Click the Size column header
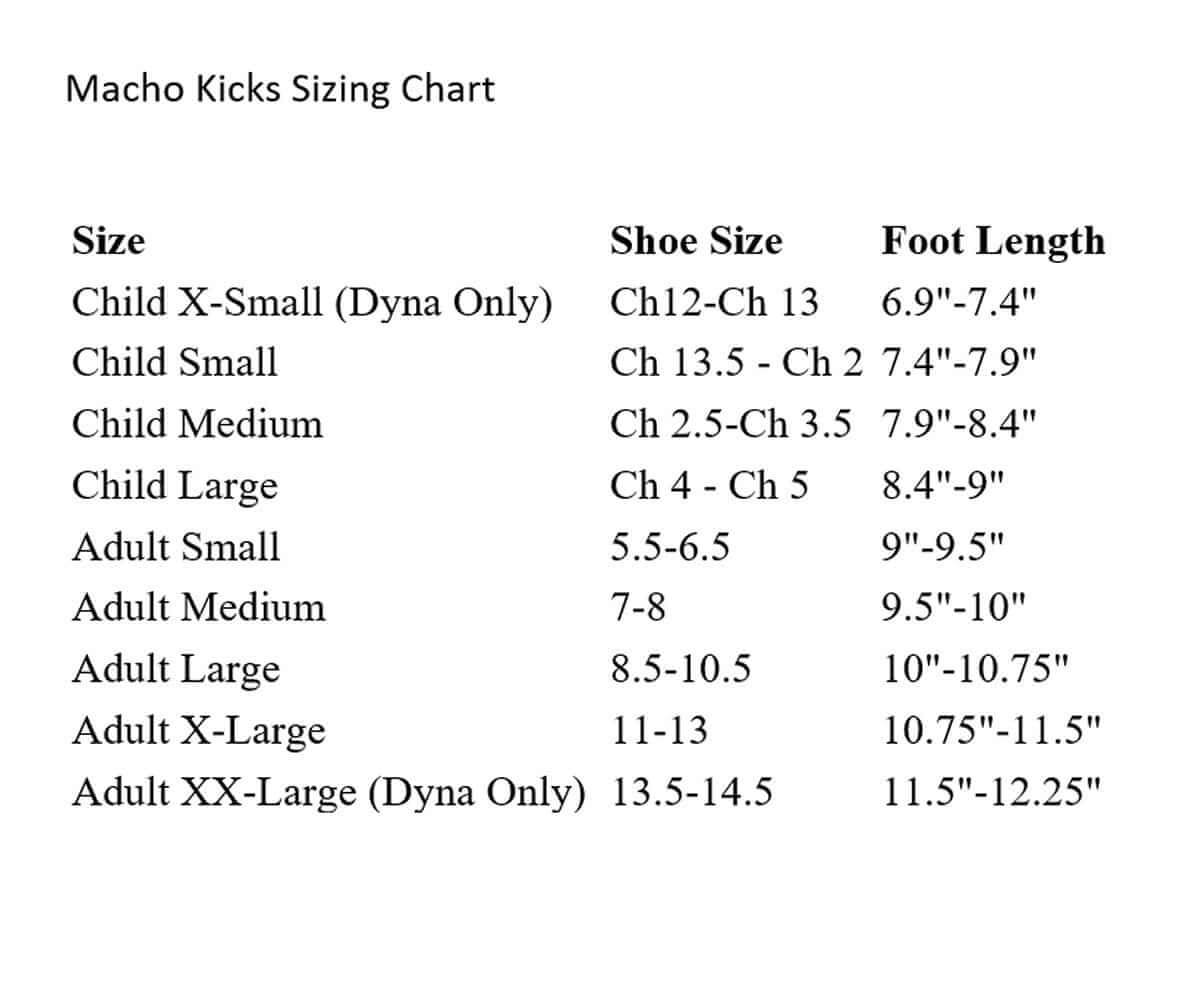 click(108, 241)
